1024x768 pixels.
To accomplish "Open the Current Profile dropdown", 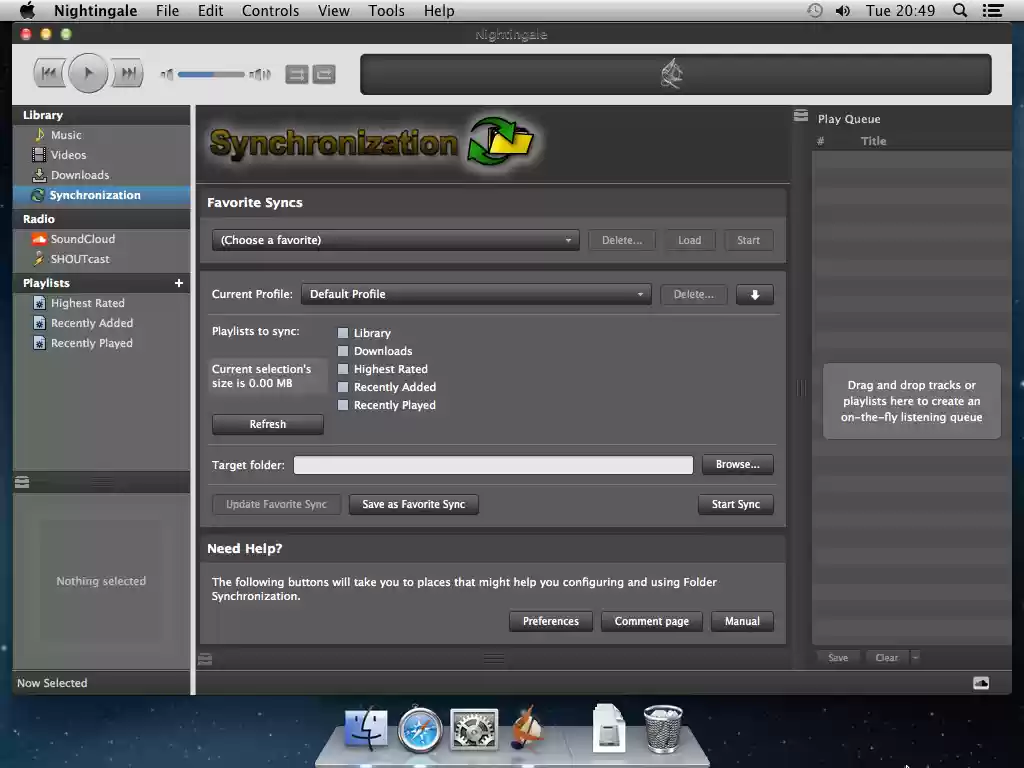I will pyautogui.click(x=477, y=294).
